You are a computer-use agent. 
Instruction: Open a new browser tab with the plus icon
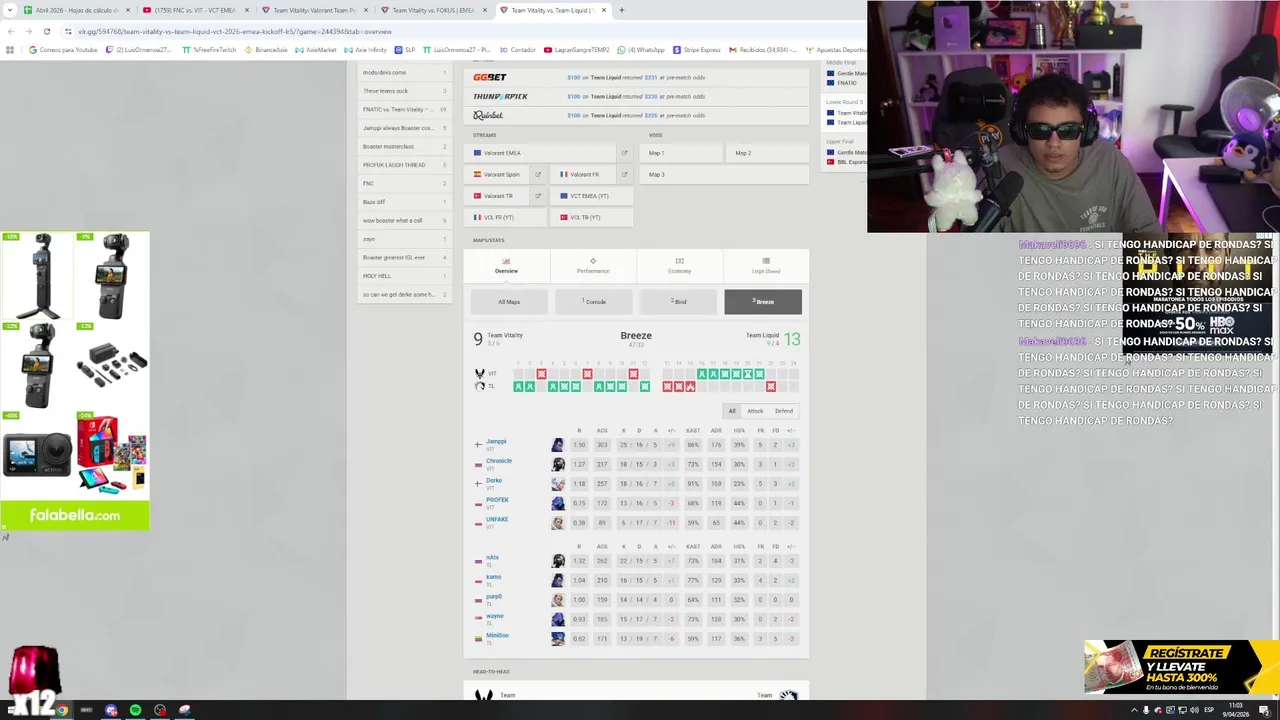pos(621,10)
